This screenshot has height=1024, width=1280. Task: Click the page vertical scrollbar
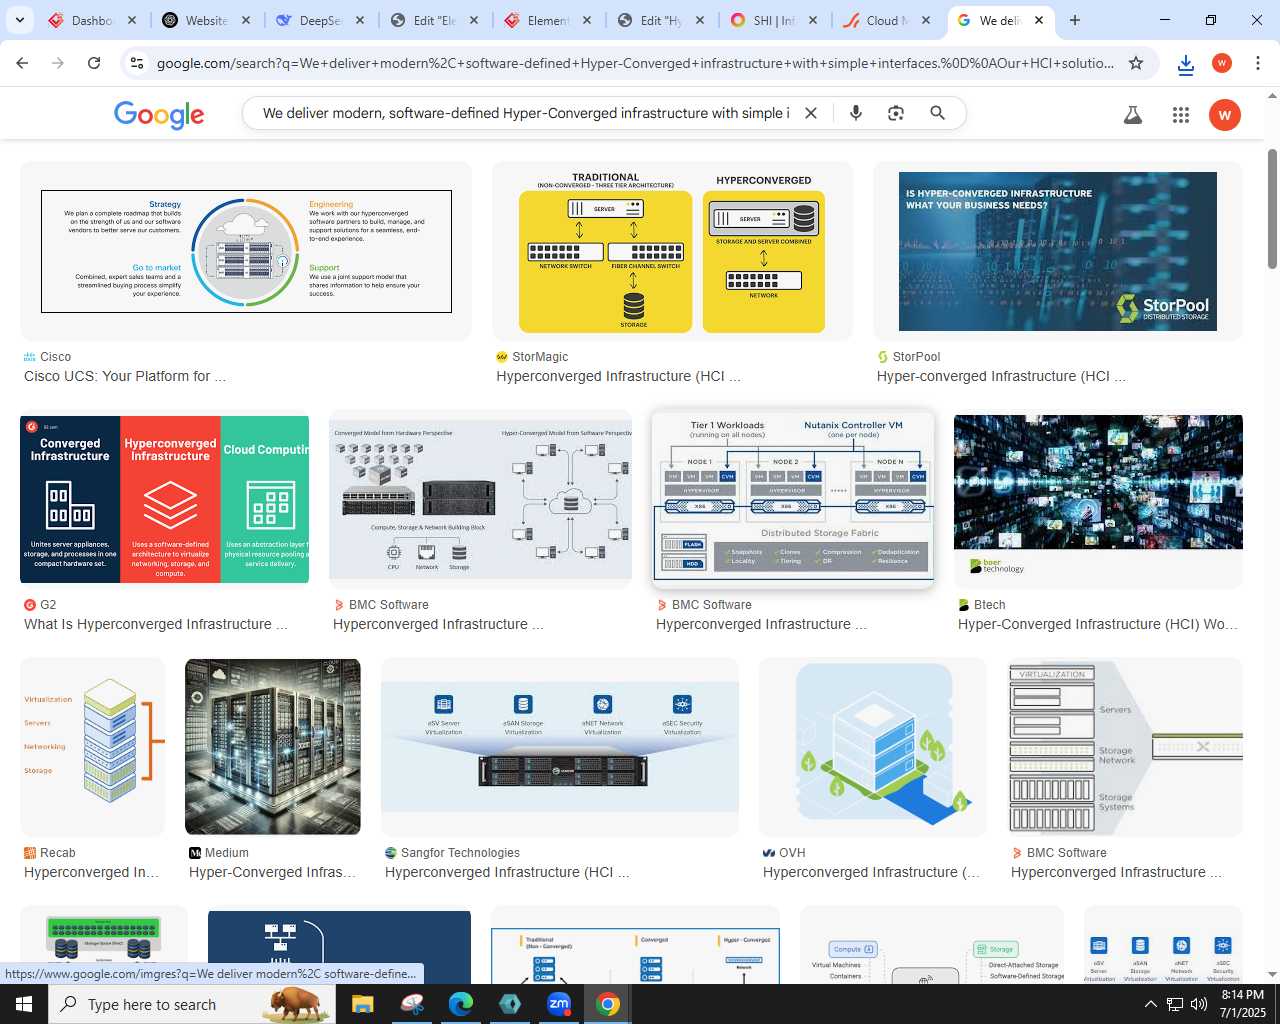1272,210
